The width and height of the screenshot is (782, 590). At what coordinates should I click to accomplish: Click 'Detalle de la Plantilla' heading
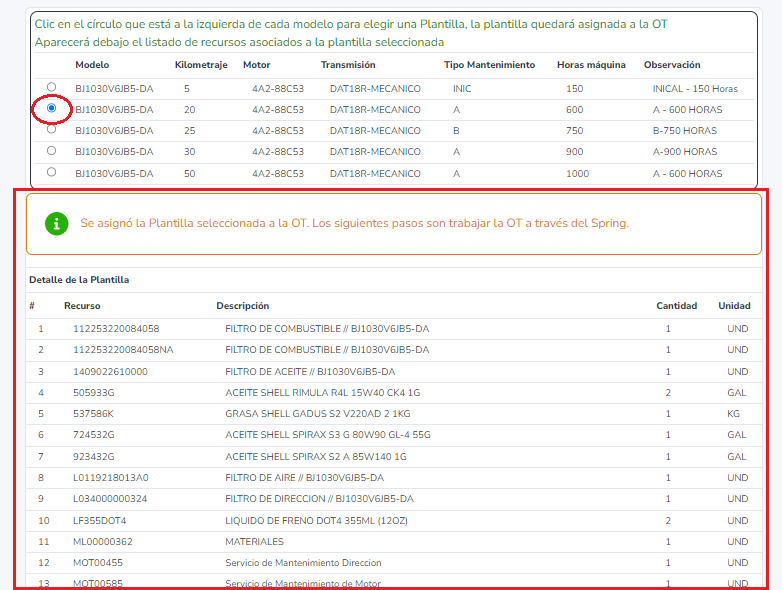(x=79, y=280)
